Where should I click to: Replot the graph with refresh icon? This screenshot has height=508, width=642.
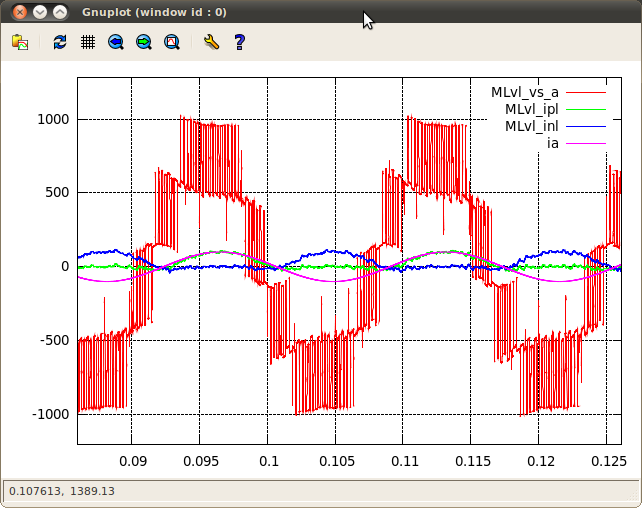tap(60, 42)
